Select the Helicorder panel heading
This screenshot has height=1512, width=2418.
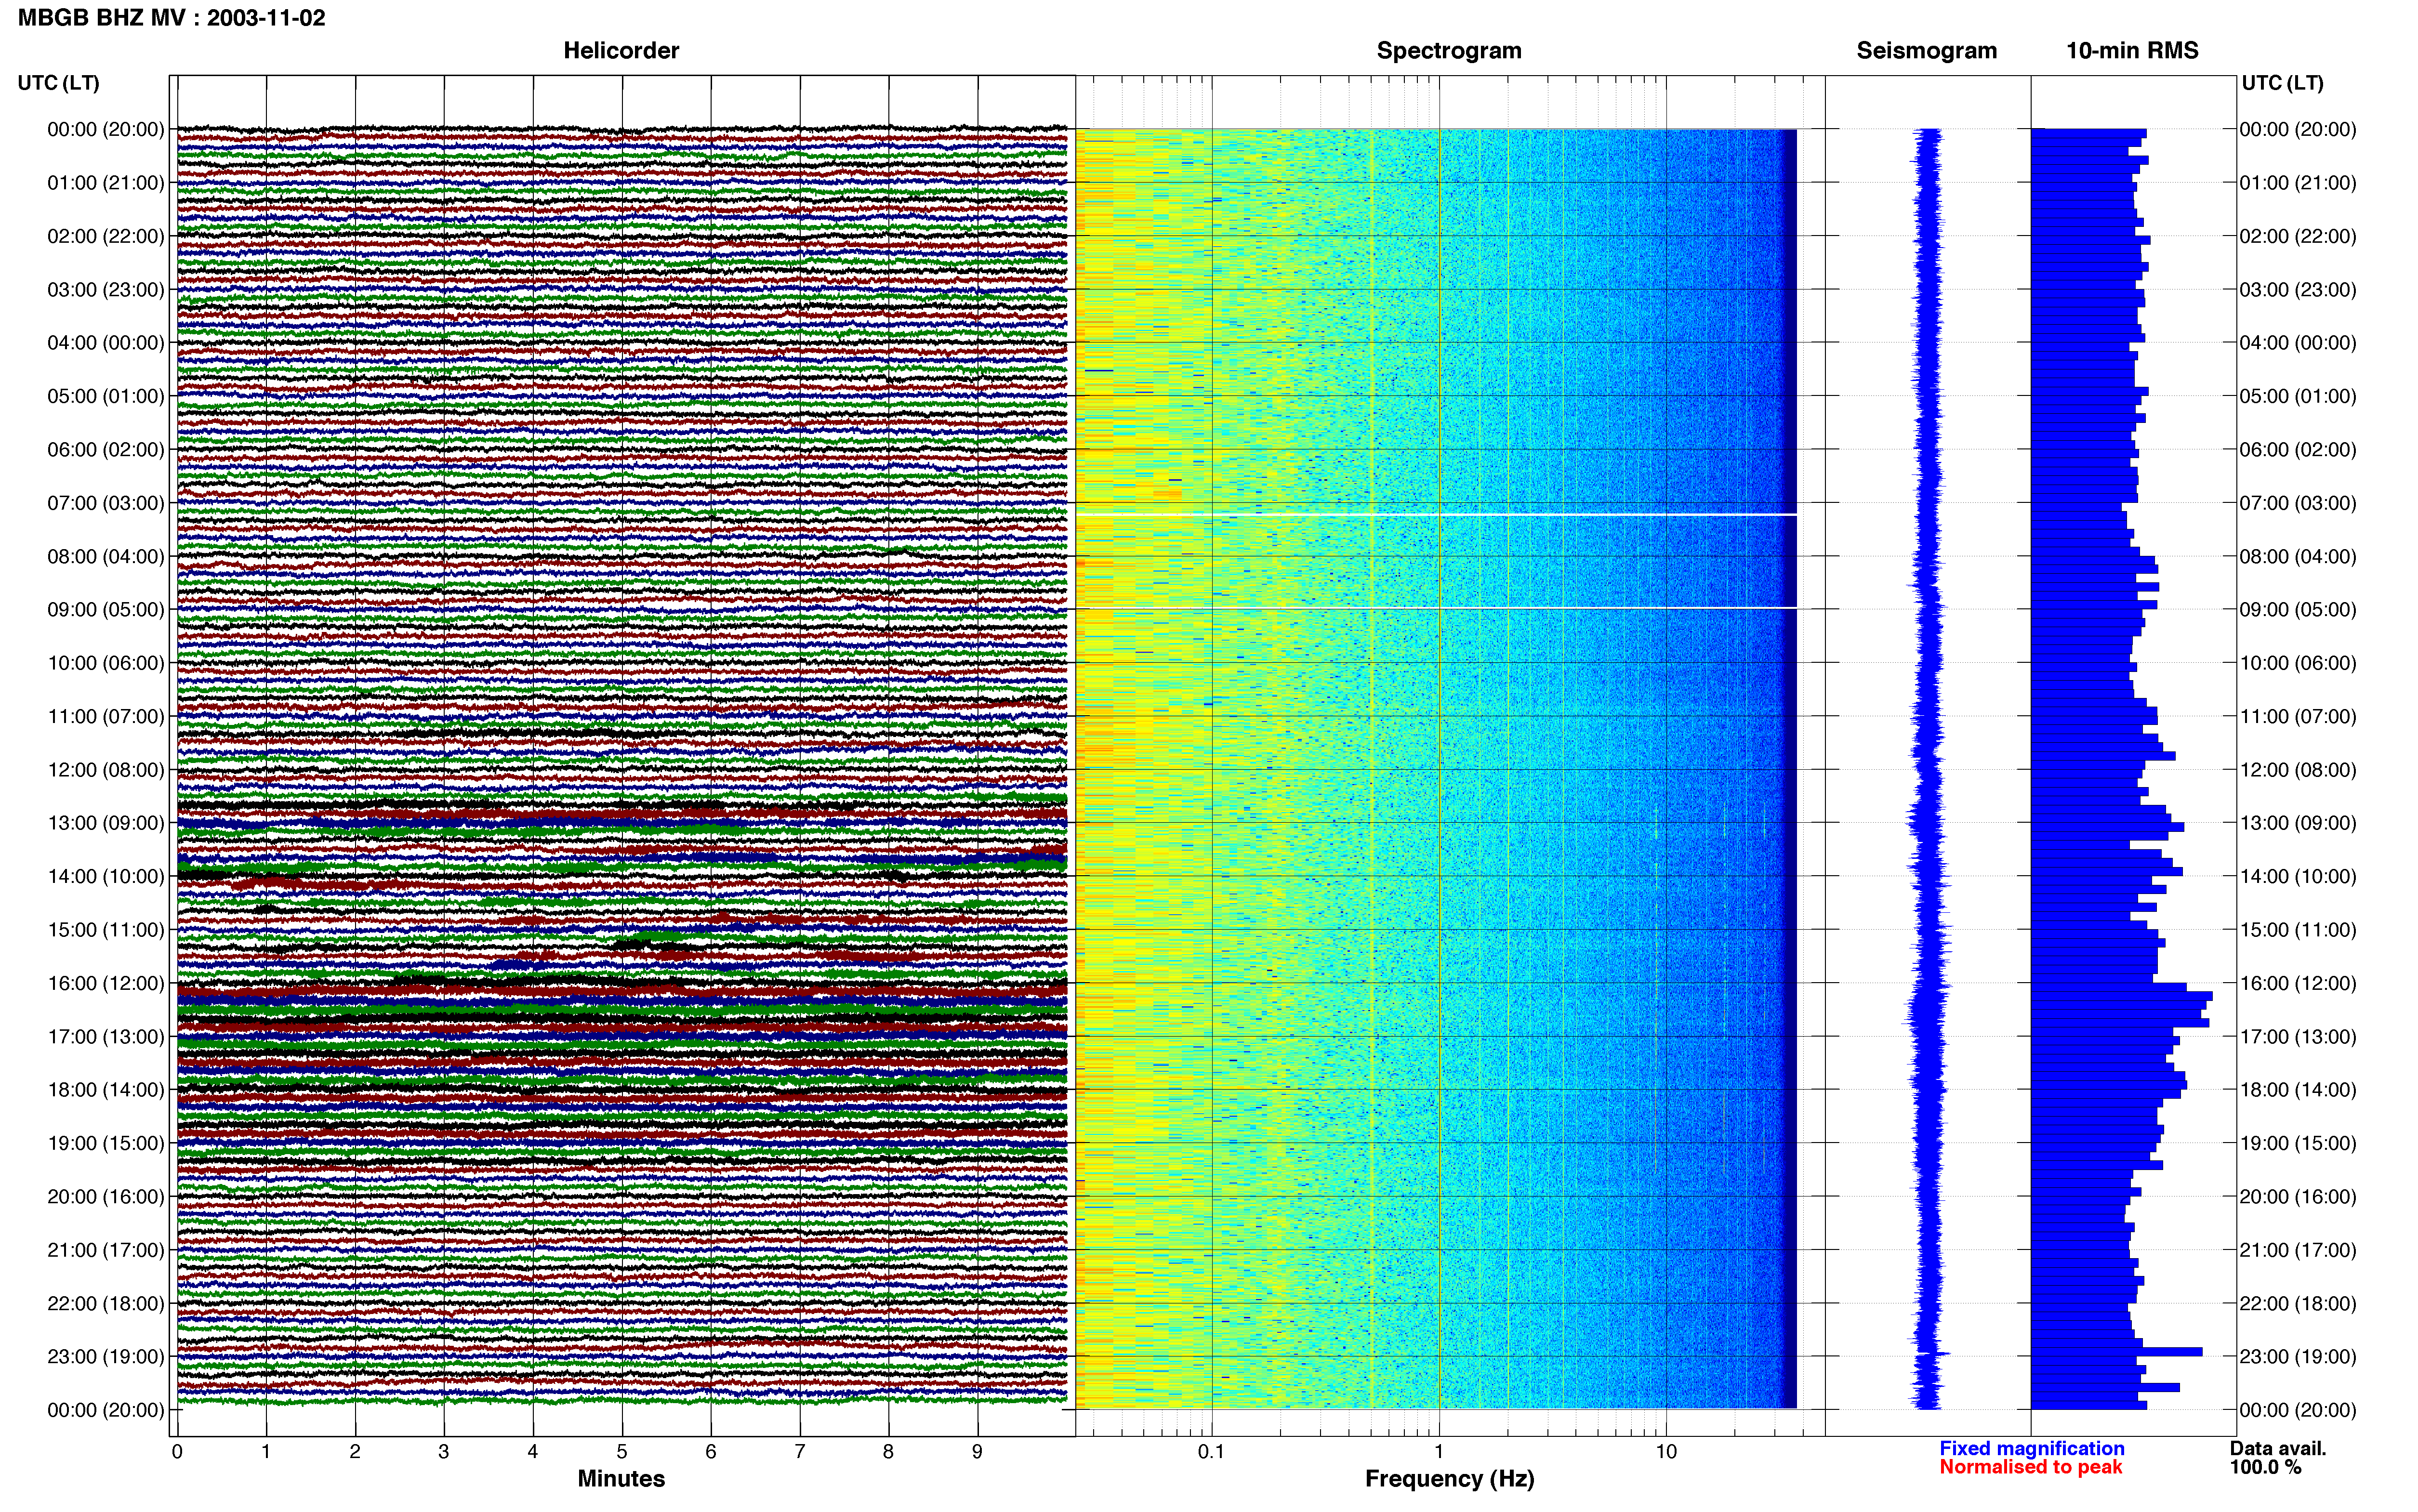click(x=621, y=51)
